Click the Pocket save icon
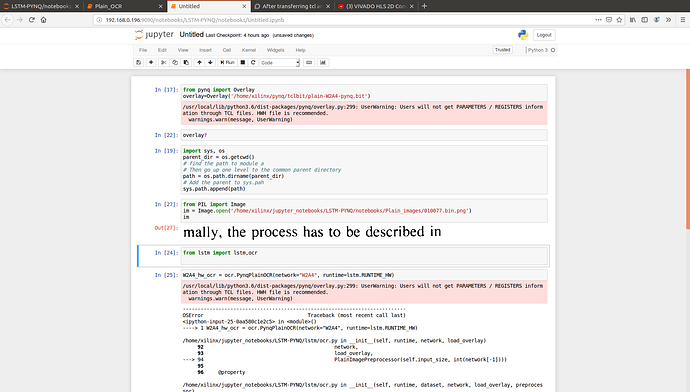The width and height of the screenshot is (690, 392). point(609,20)
